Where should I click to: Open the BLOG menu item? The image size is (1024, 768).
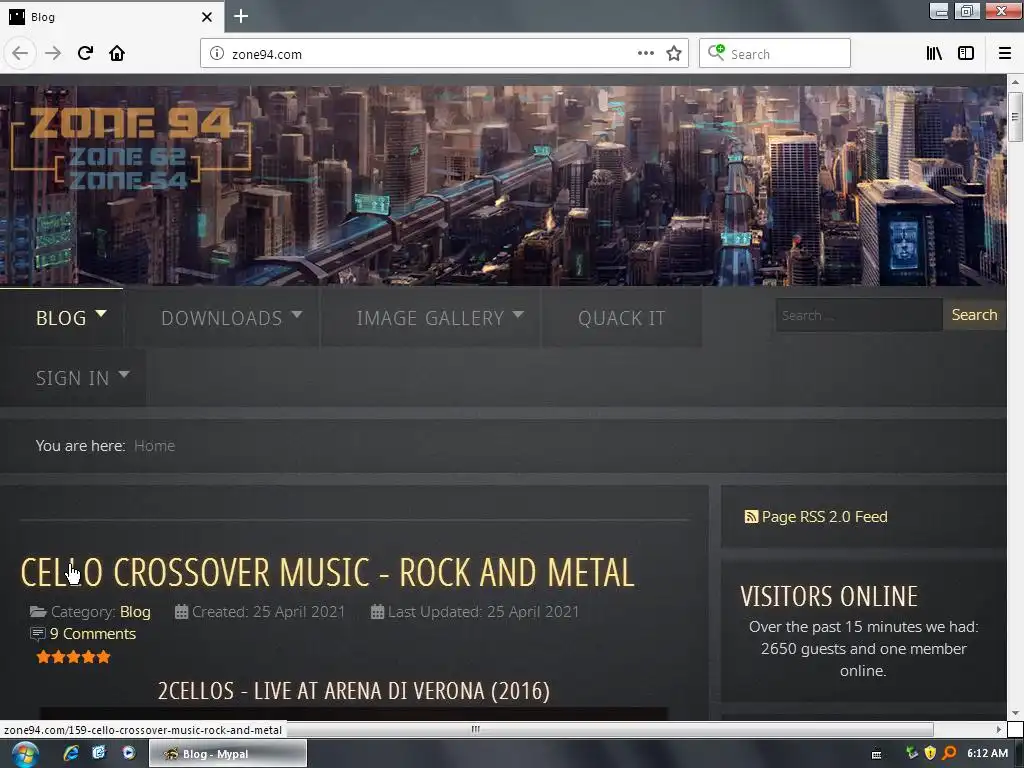pyautogui.click(x=61, y=317)
